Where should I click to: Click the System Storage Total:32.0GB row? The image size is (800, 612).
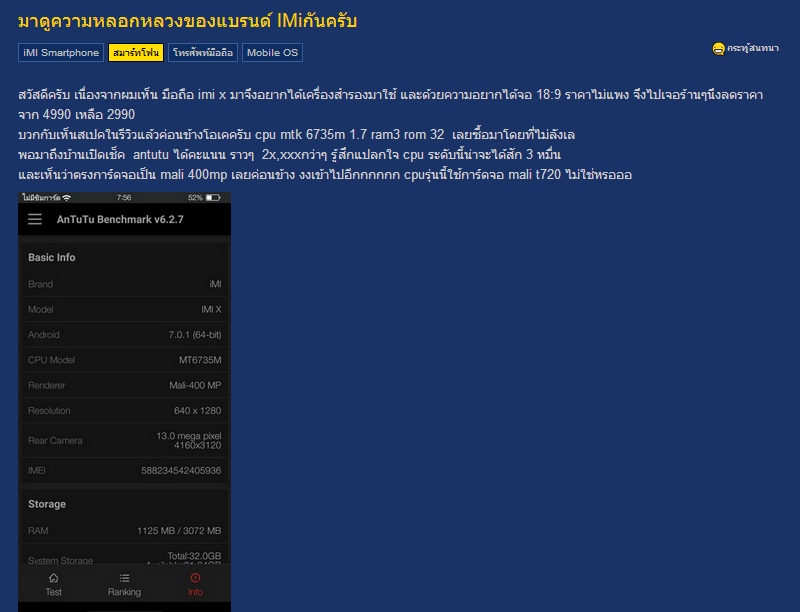tap(124, 555)
